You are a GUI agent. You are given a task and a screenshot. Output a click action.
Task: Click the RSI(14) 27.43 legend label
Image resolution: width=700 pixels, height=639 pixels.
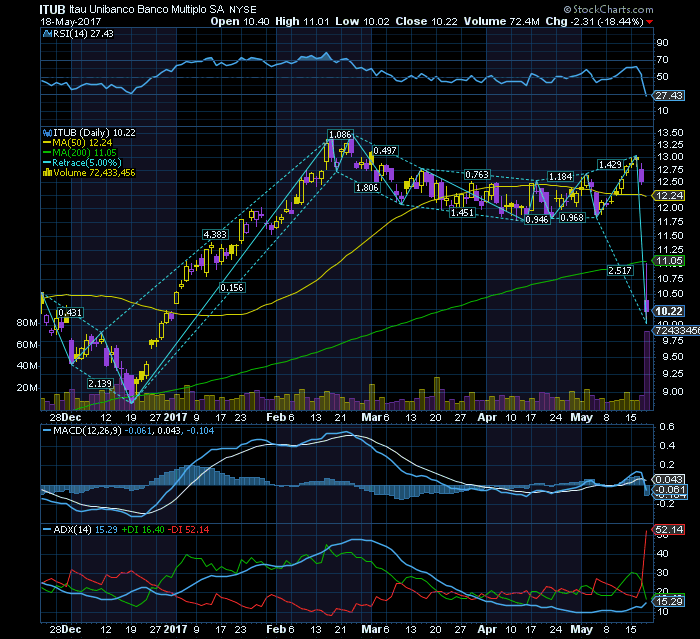pyautogui.click(x=83, y=33)
